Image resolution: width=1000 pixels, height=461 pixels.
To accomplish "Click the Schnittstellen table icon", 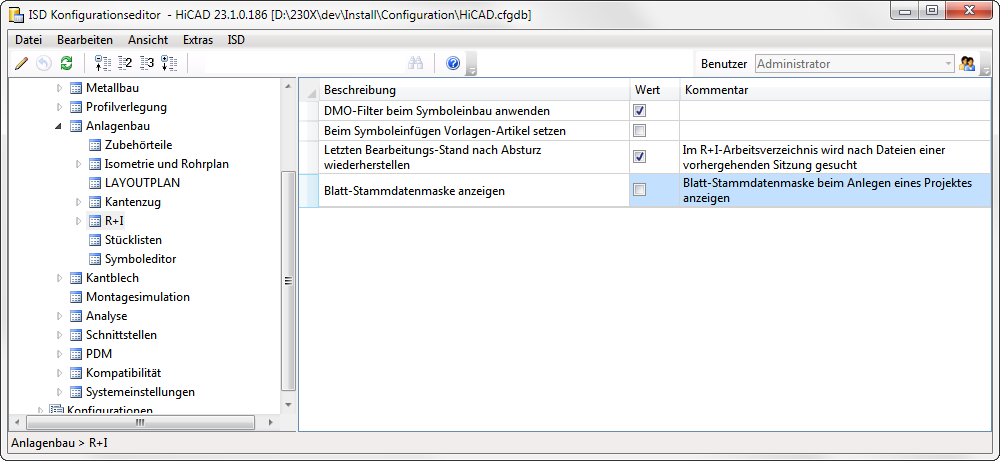I will (76, 335).
